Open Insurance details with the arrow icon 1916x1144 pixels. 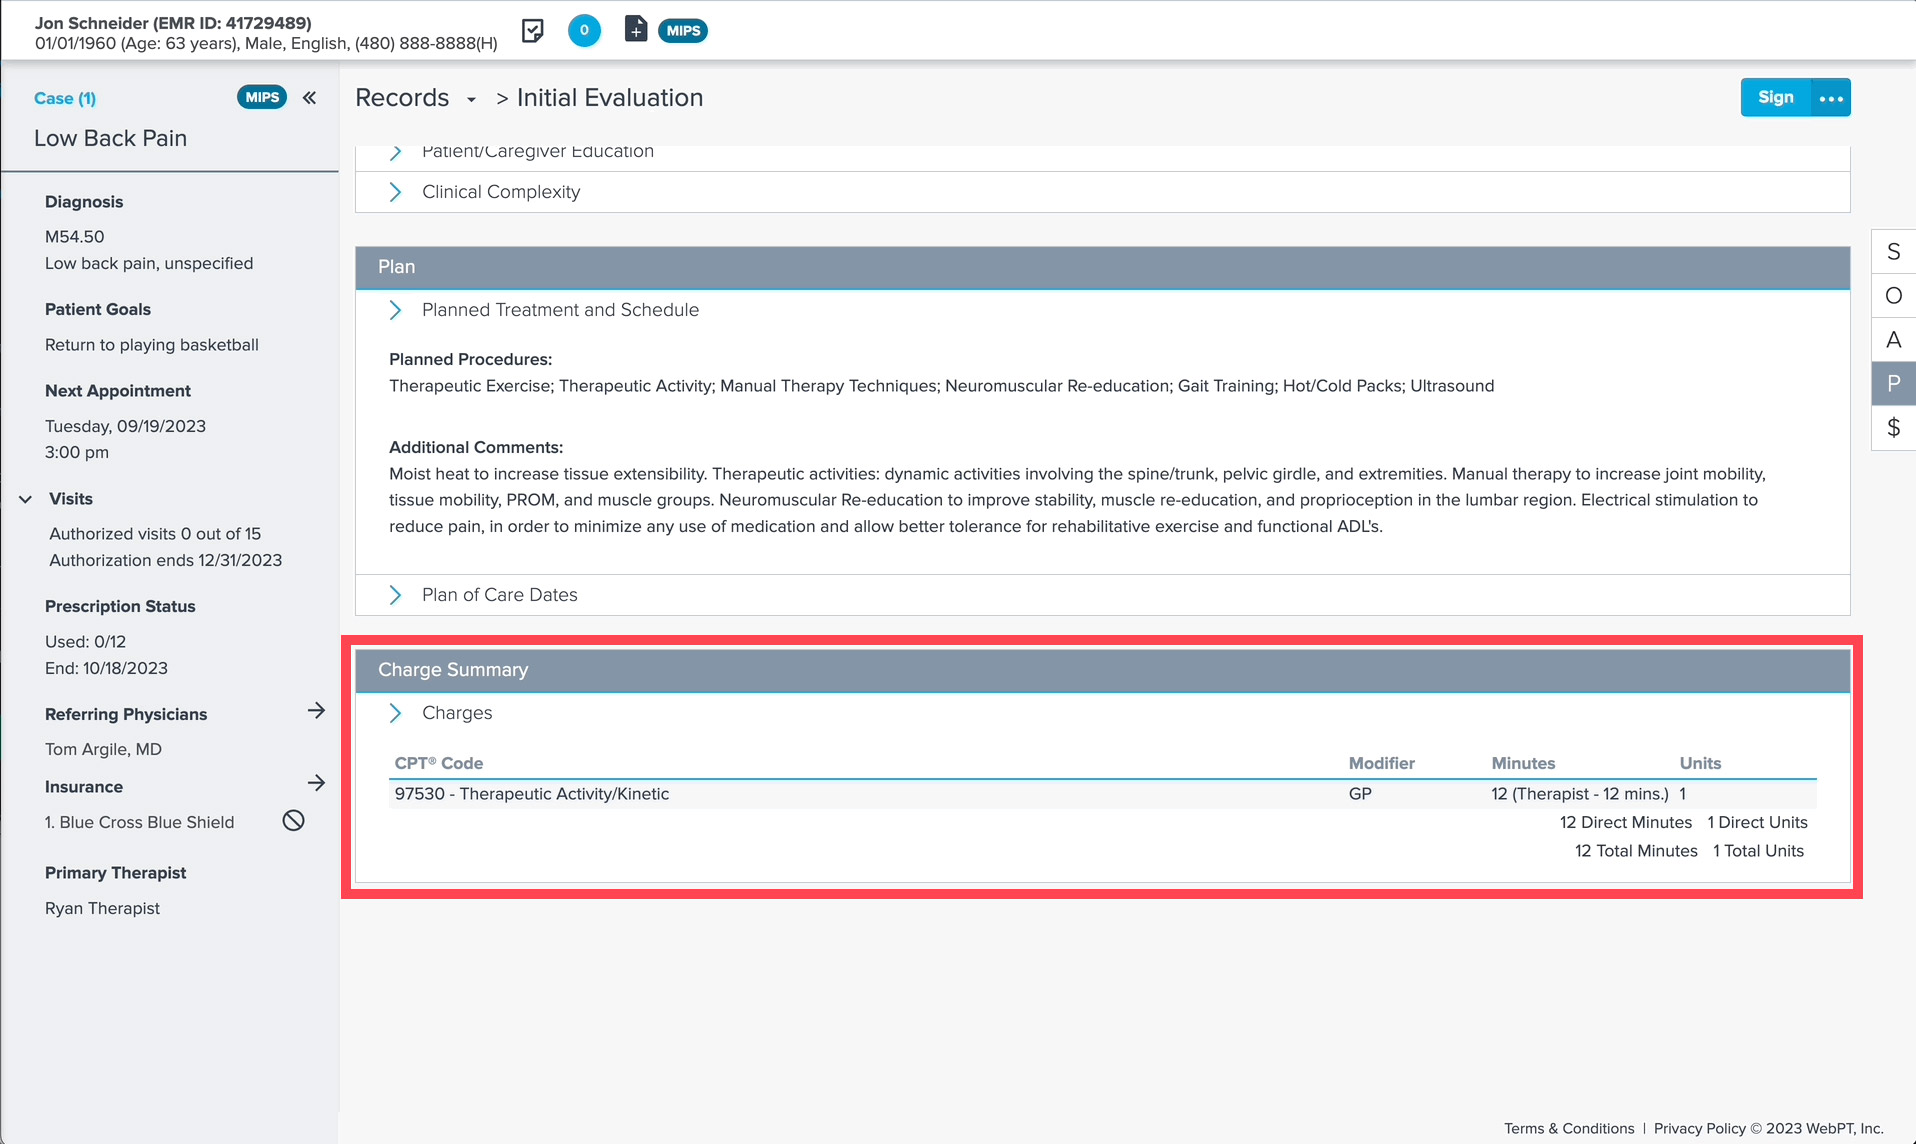pyautogui.click(x=317, y=783)
